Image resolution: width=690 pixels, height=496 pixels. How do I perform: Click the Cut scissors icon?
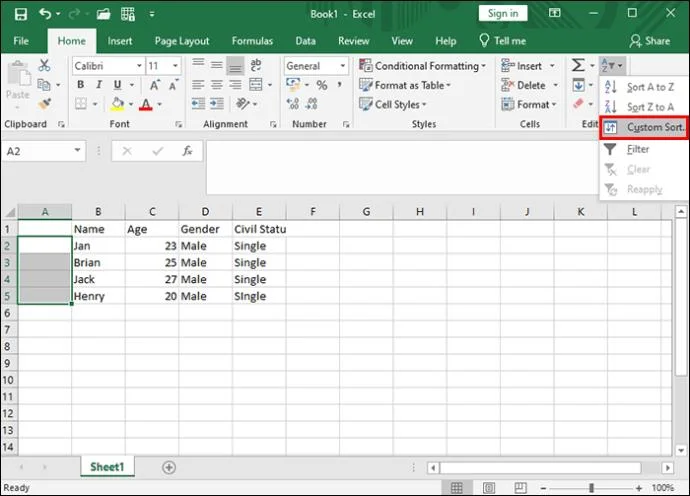[44, 66]
